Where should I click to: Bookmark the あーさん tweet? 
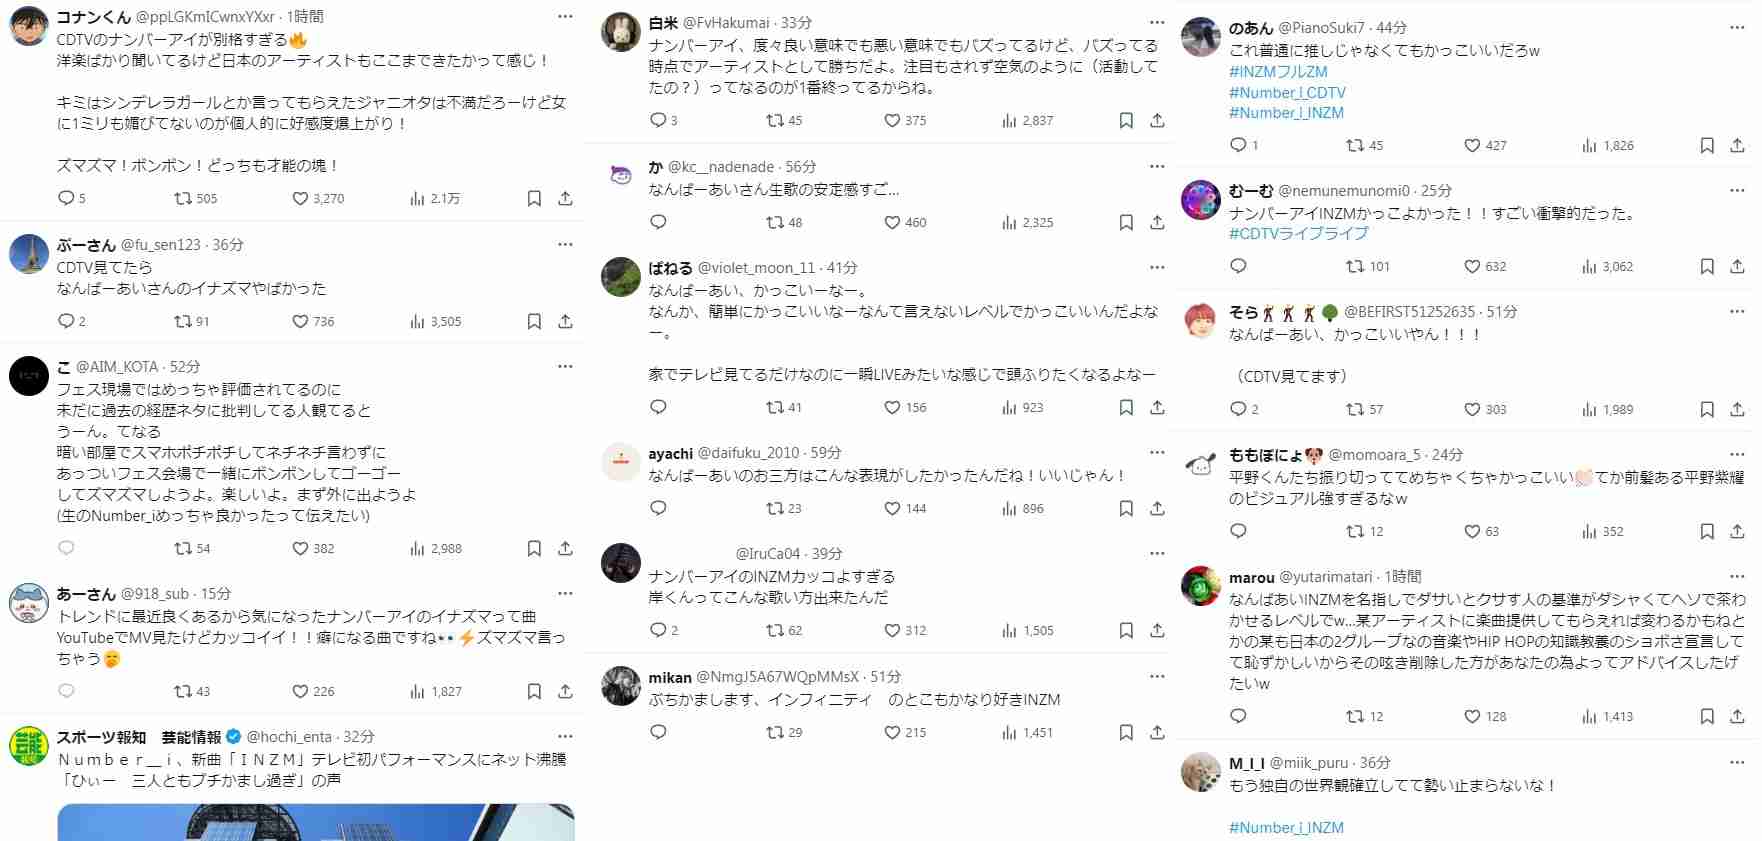click(534, 692)
